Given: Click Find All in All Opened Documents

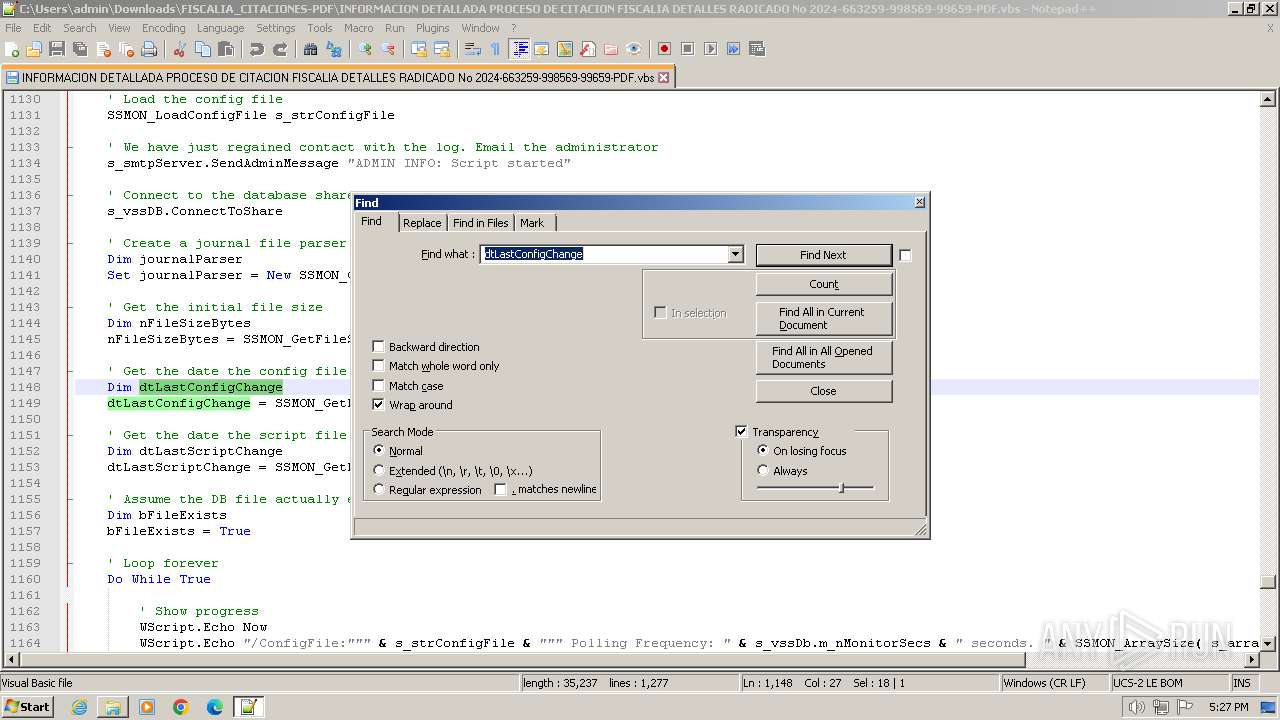Looking at the screenshot, I should click(823, 358).
